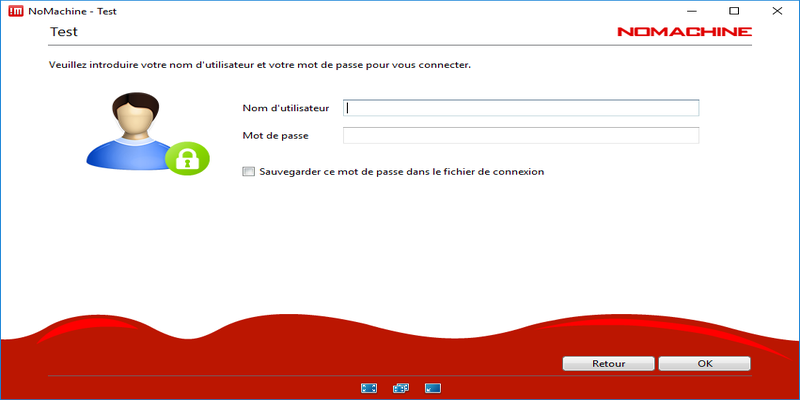Focus the Nom d'utilisateur input field
The image size is (800, 400).
pyautogui.click(x=521, y=108)
